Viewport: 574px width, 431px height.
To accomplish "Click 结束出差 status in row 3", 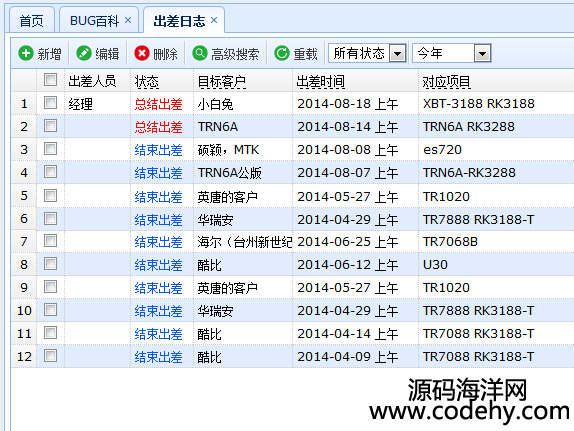I will (158, 150).
